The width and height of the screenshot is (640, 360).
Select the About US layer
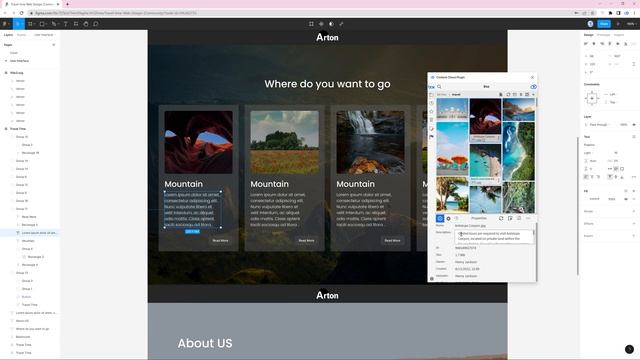click(22, 321)
